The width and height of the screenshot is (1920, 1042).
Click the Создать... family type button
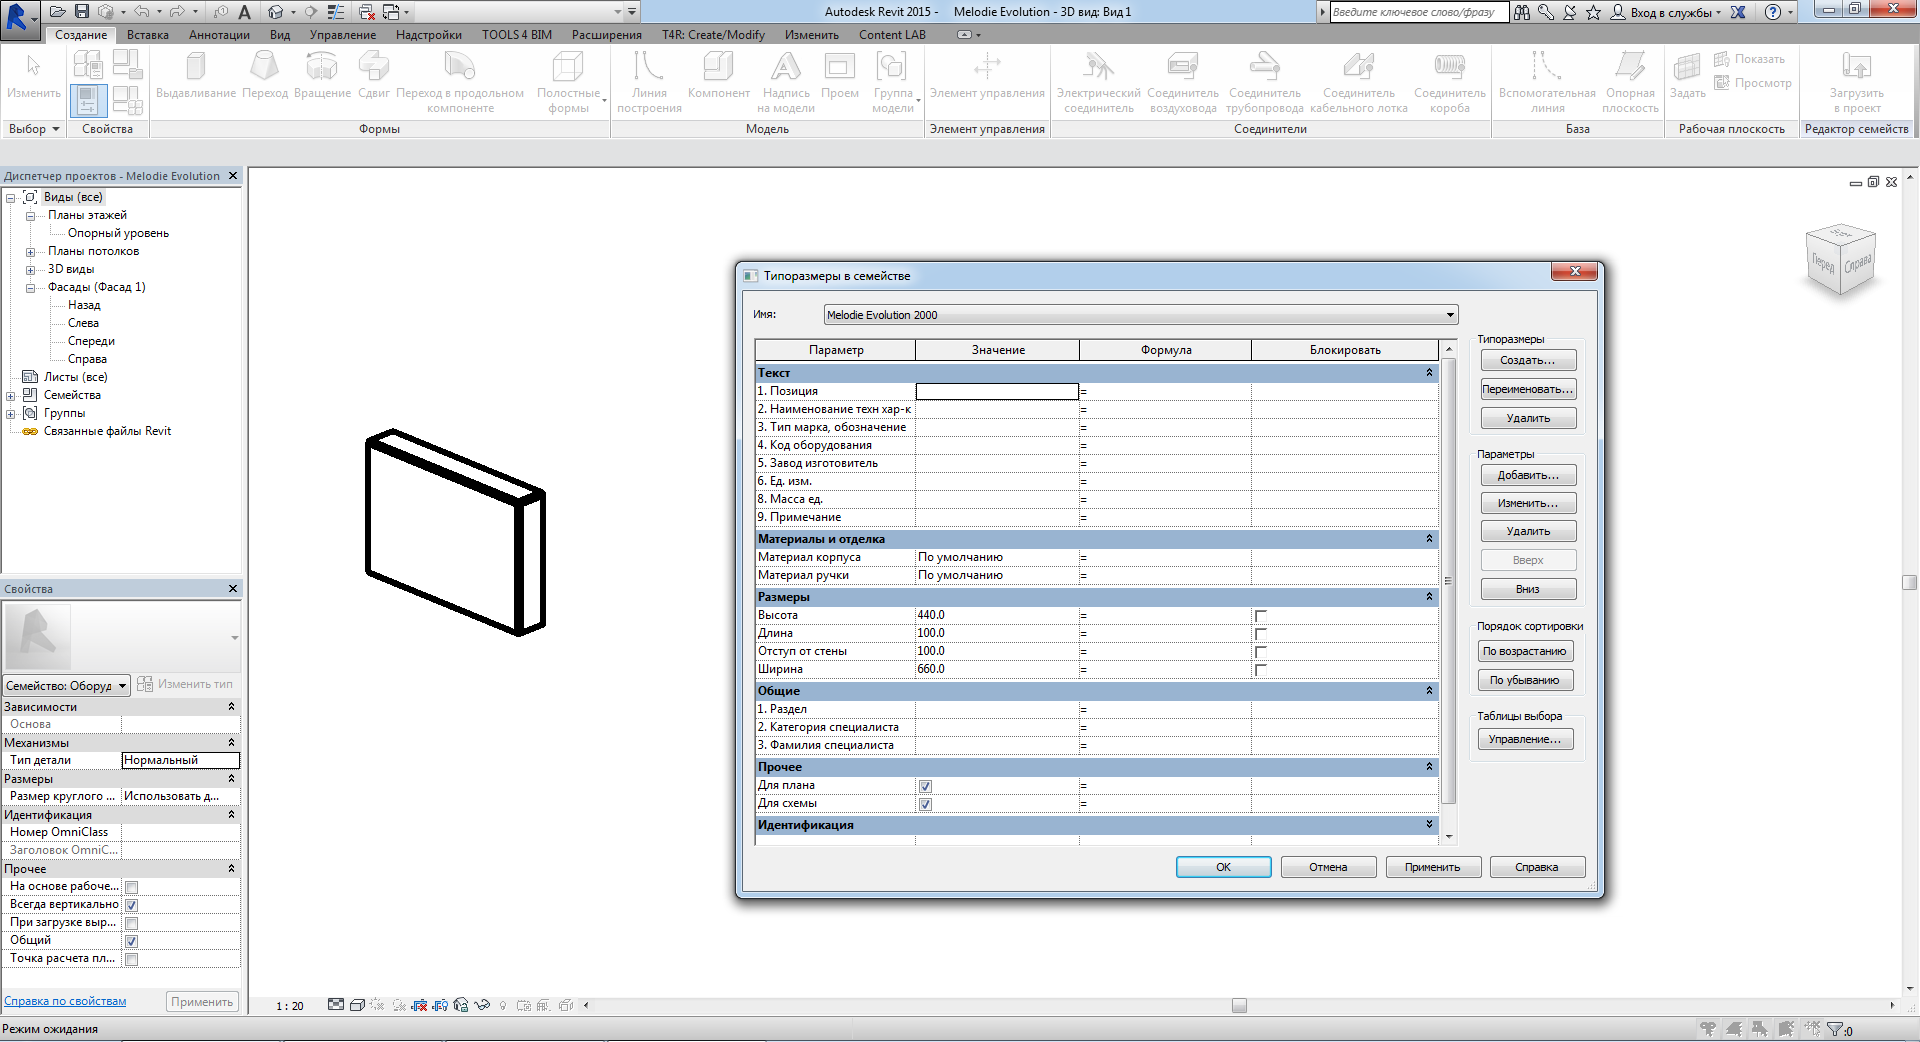pyautogui.click(x=1528, y=360)
